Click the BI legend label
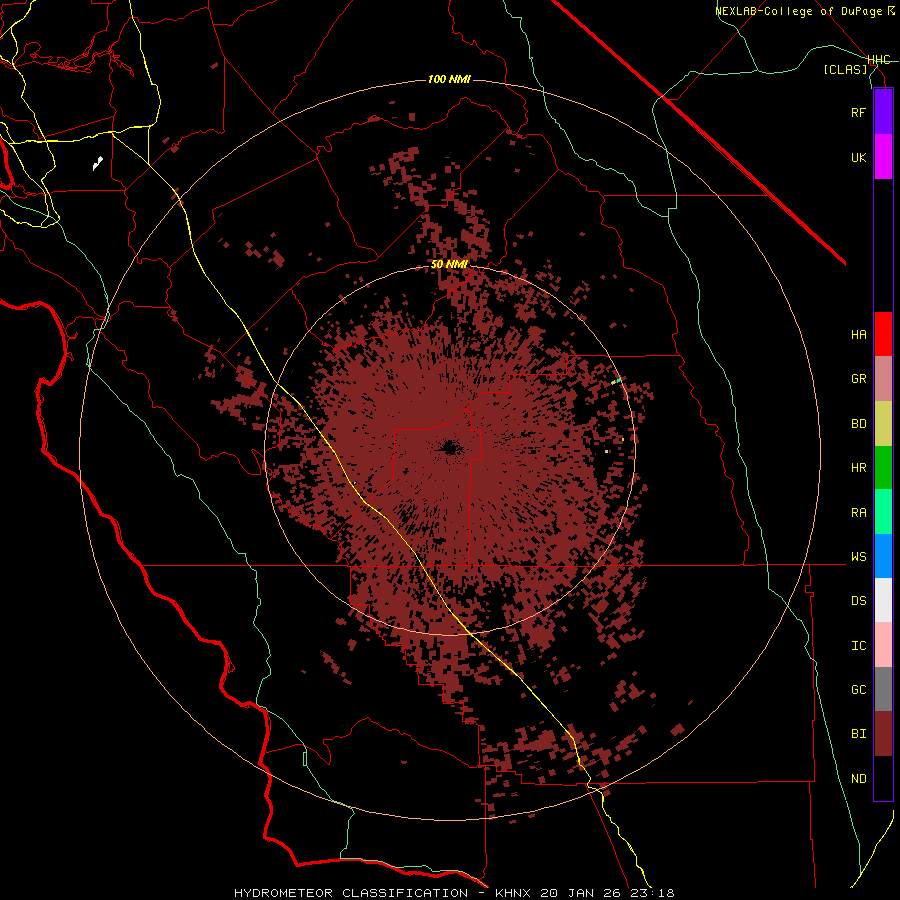Viewport: 900px width, 900px height. pos(859,734)
